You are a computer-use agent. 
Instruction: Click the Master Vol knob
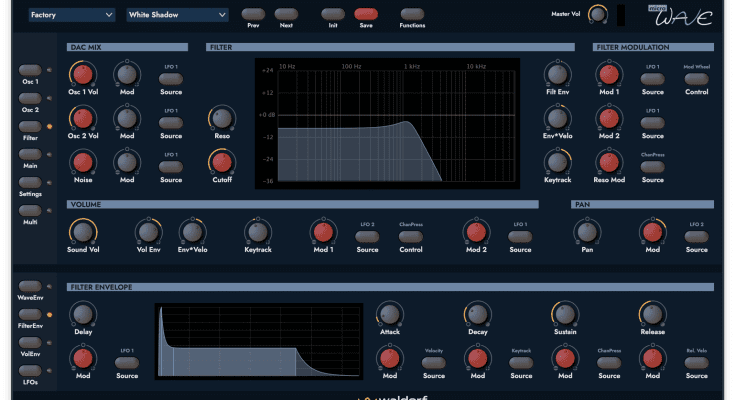tap(598, 14)
